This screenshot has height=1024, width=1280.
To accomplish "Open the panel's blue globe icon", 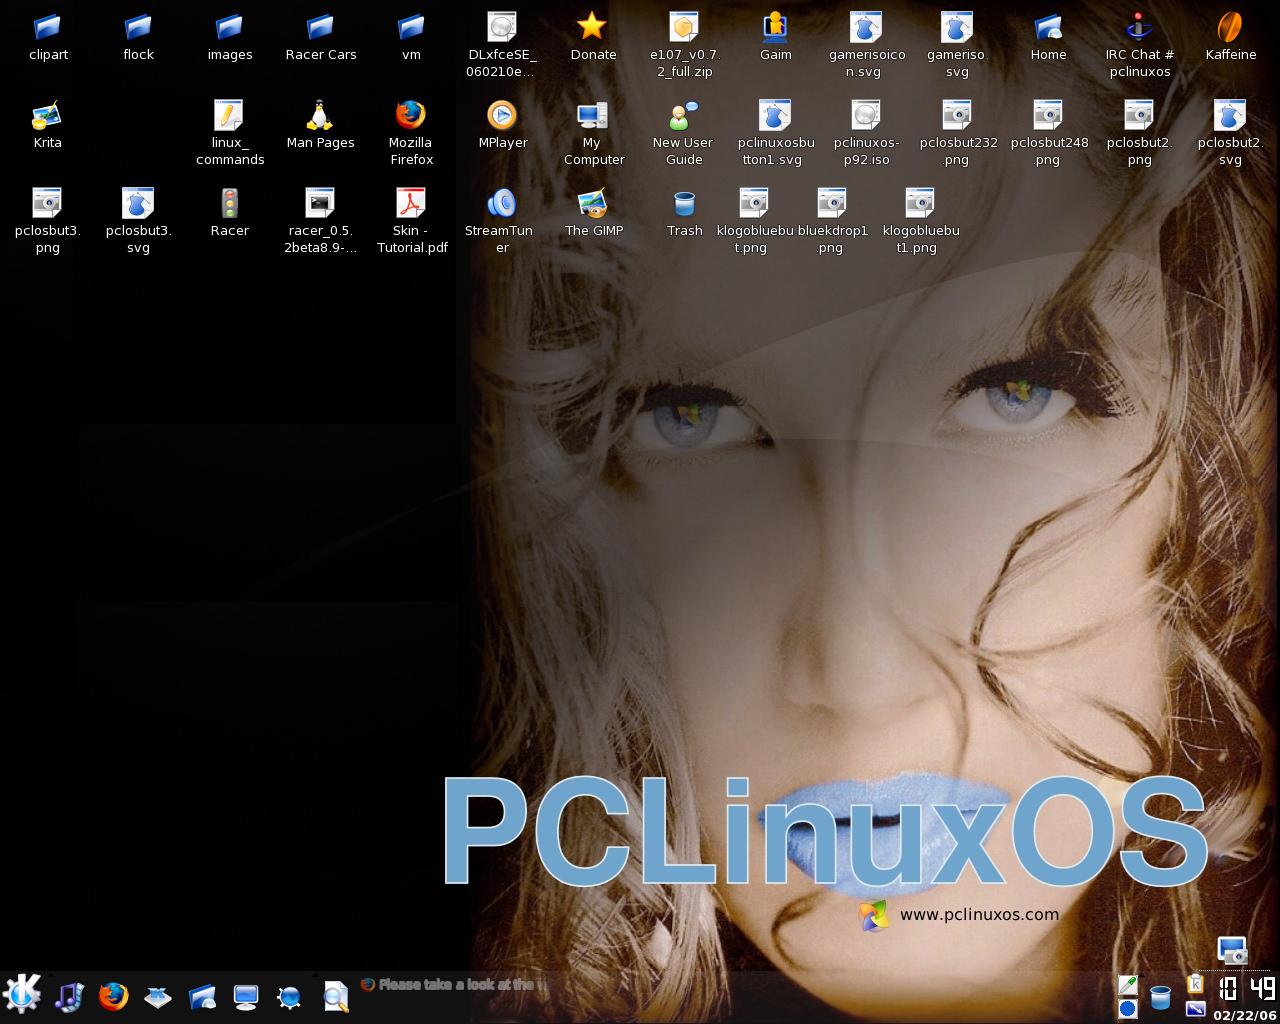I will 290,996.
